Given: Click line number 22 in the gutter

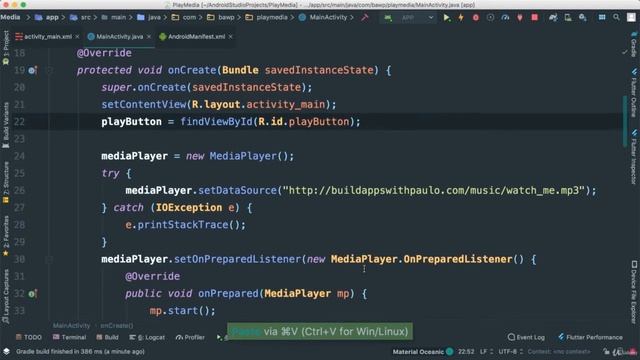Looking at the screenshot, I should click(x=19, y=122).
